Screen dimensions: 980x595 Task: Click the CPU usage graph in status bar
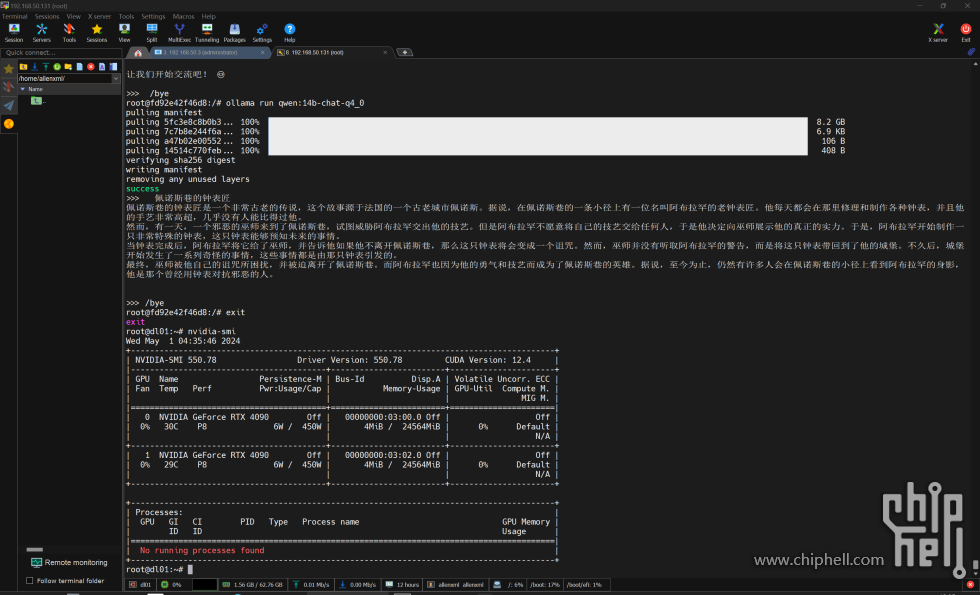[x=204, y=585]
